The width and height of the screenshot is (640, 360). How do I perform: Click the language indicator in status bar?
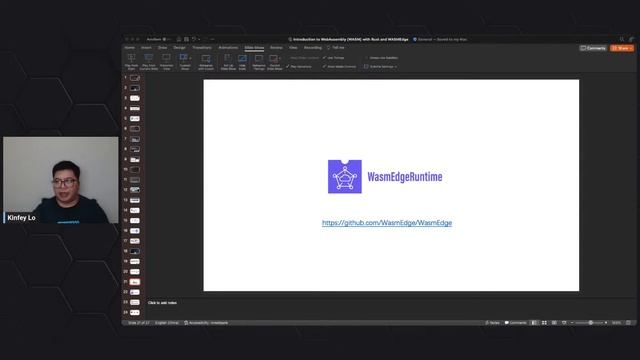point(167,323)
